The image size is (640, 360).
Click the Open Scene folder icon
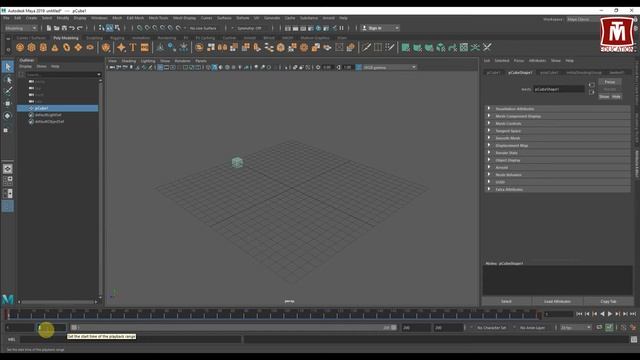click(56, 28)
